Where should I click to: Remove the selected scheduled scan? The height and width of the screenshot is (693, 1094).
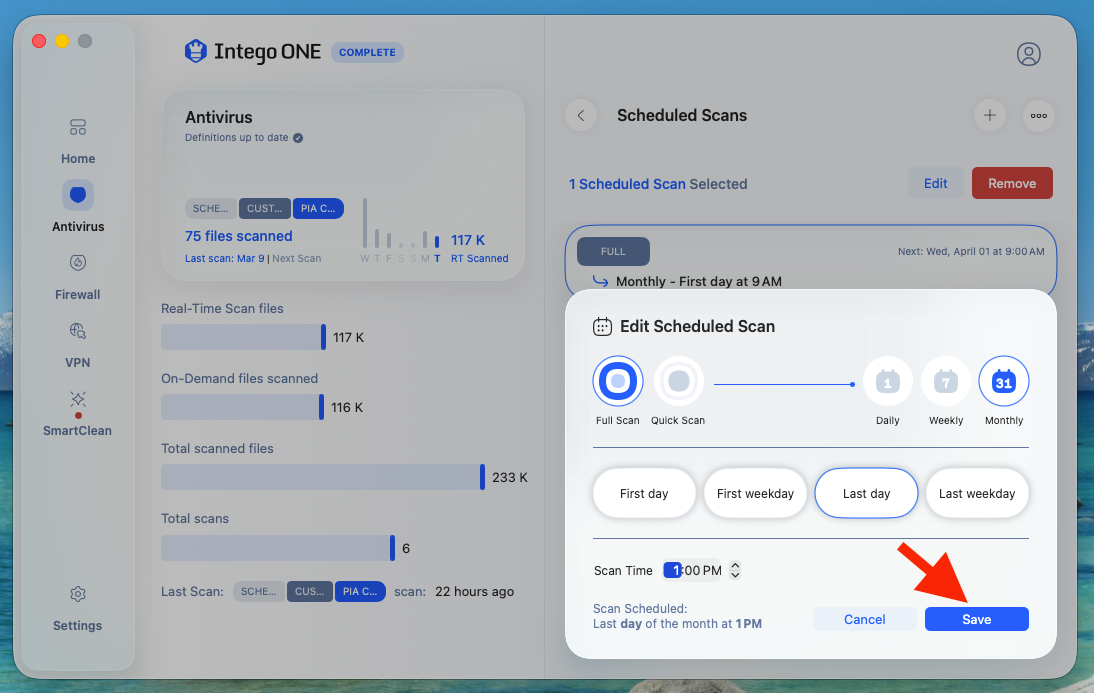tap(1012, 183)
